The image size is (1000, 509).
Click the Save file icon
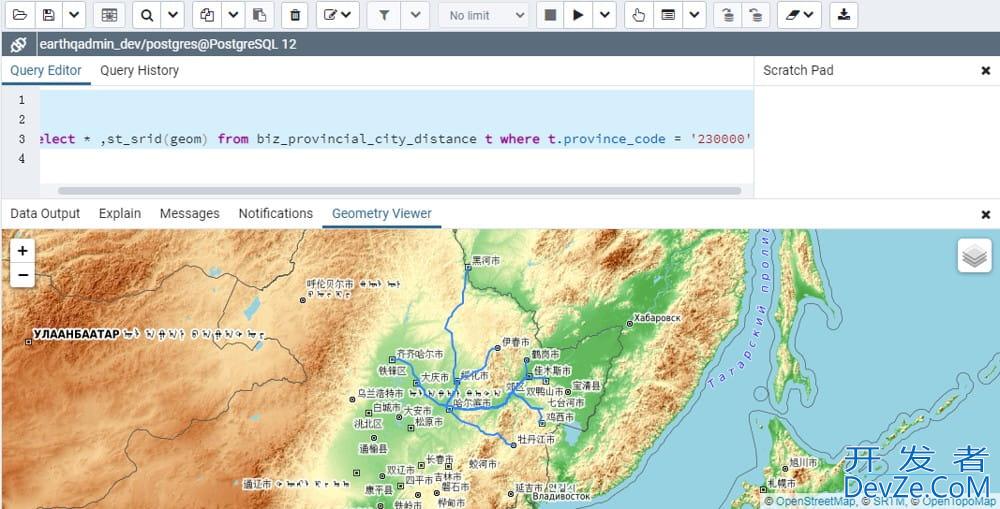(x=49, y=15)
